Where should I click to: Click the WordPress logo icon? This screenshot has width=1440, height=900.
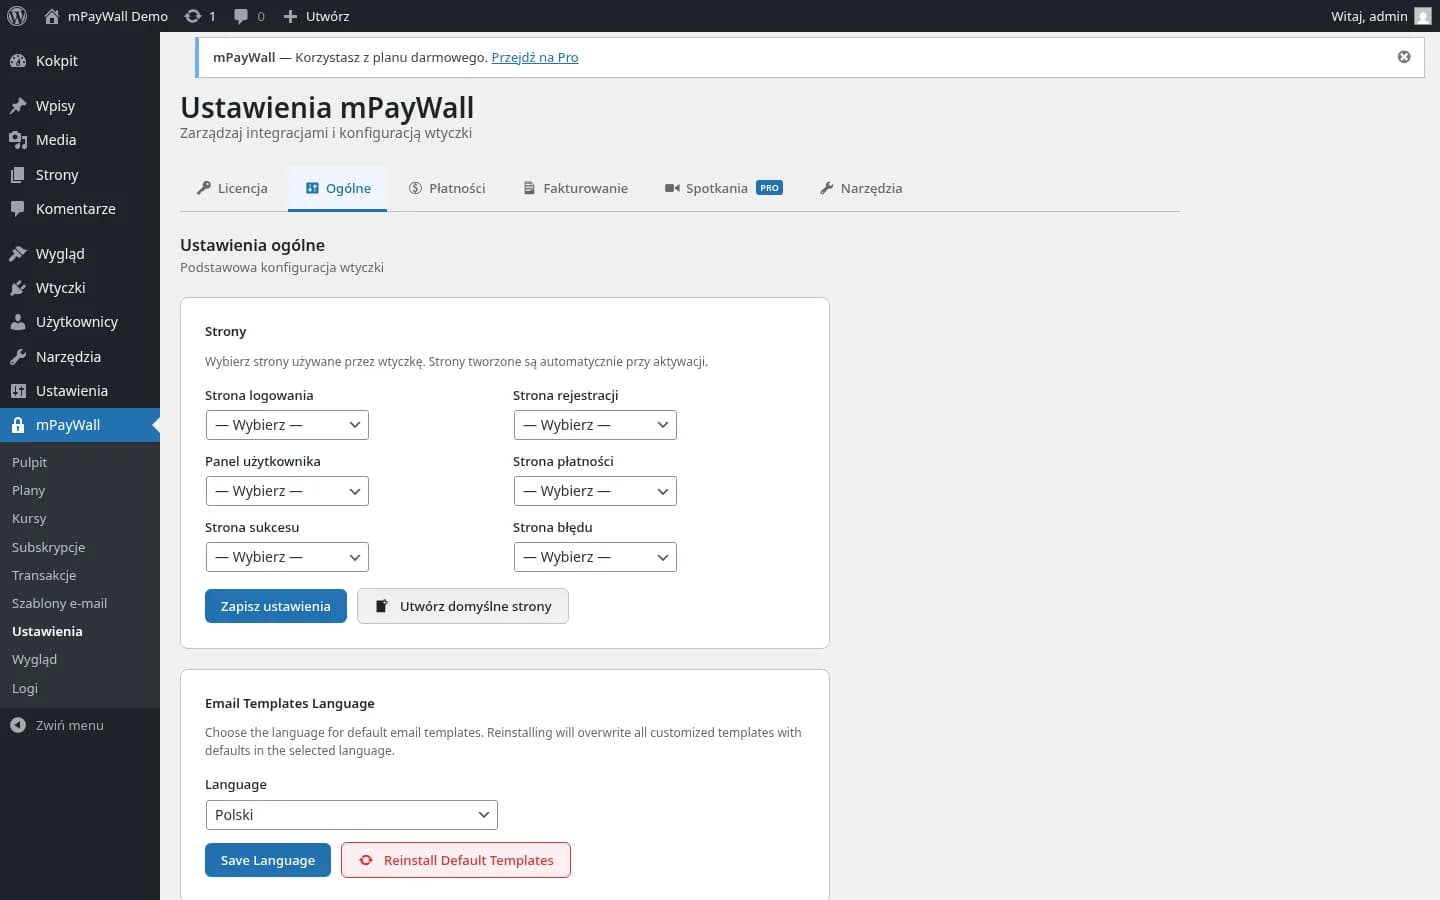click(x=17, y=16)
